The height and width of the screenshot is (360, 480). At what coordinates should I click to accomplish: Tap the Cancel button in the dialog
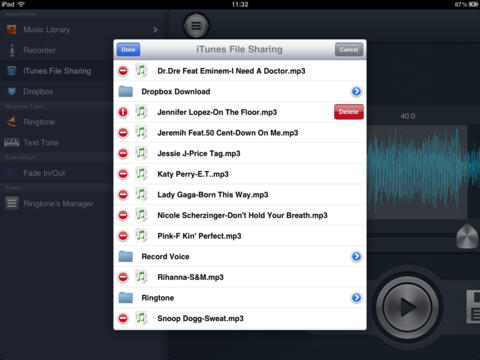(349, 50)
